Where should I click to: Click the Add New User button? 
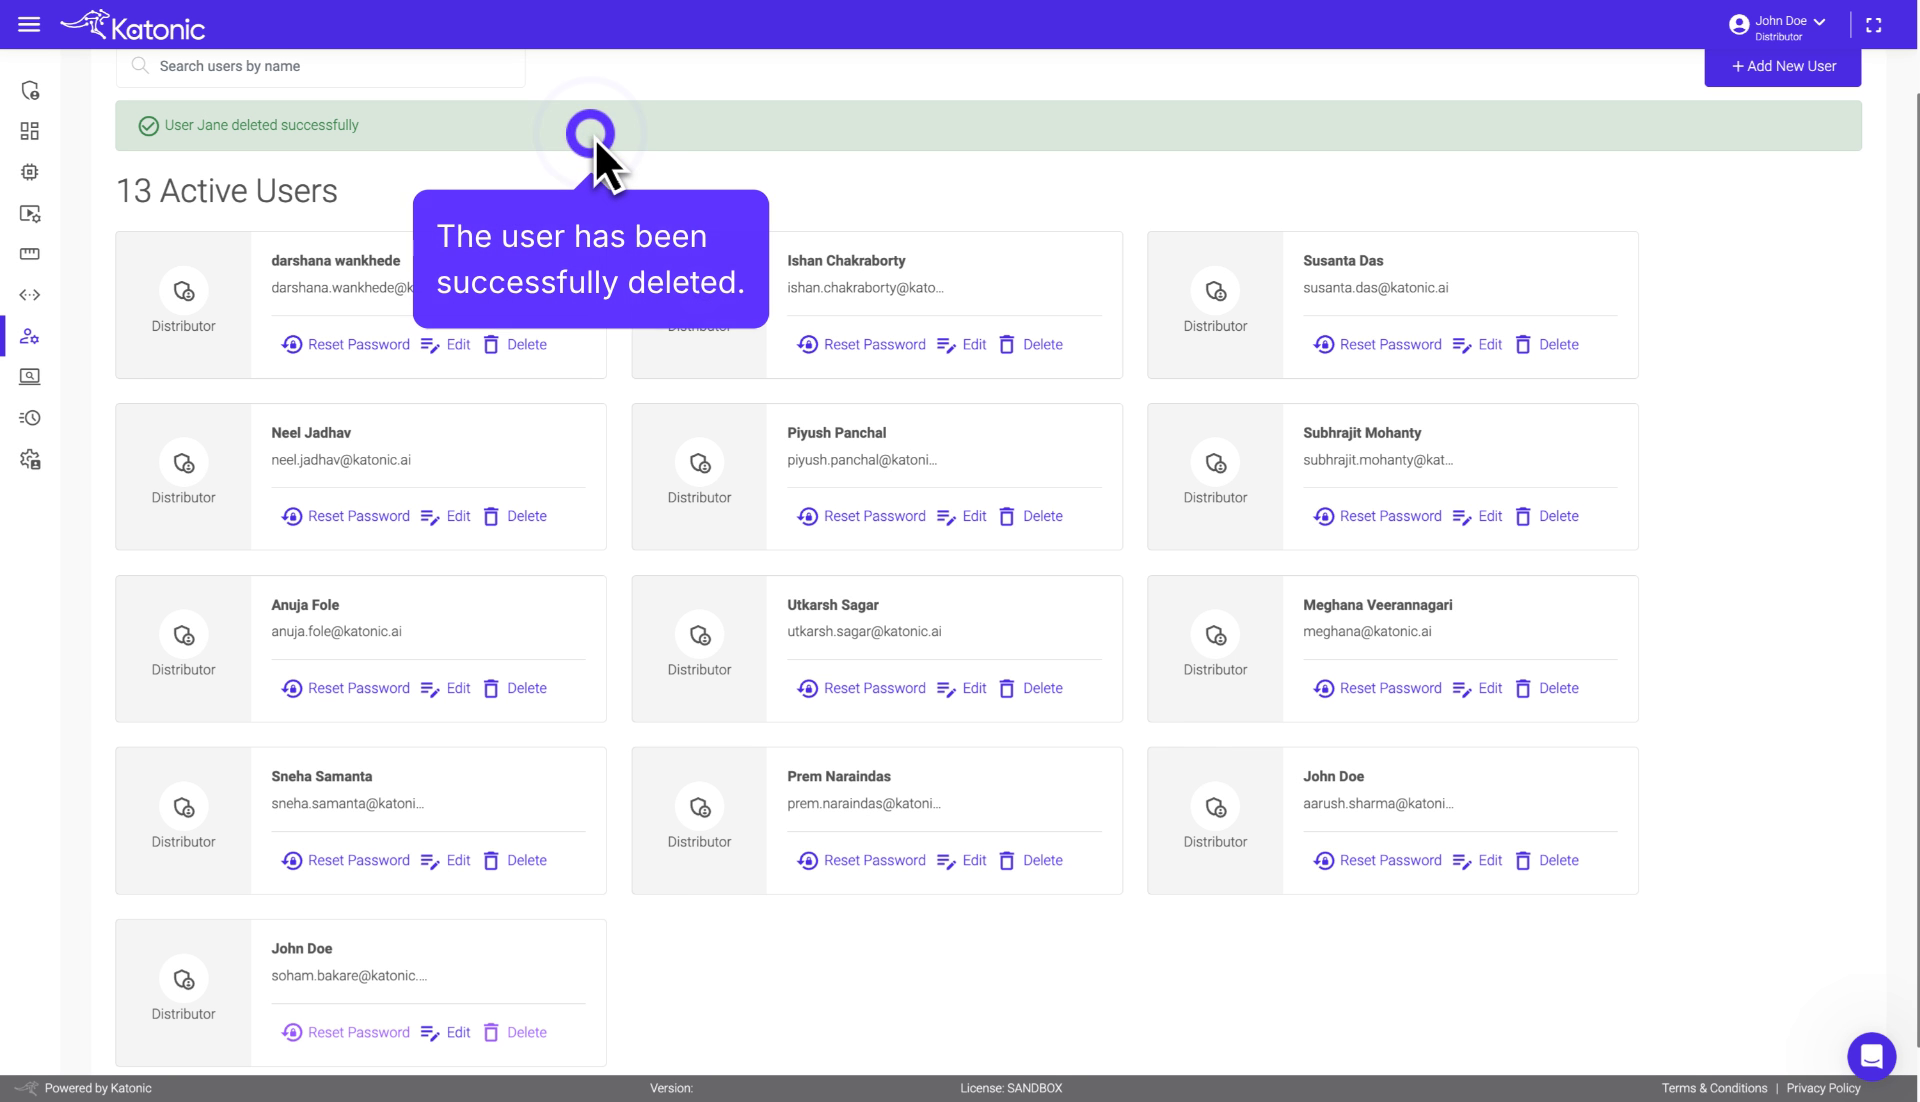pyautogui.click(x=1782, y=66)
